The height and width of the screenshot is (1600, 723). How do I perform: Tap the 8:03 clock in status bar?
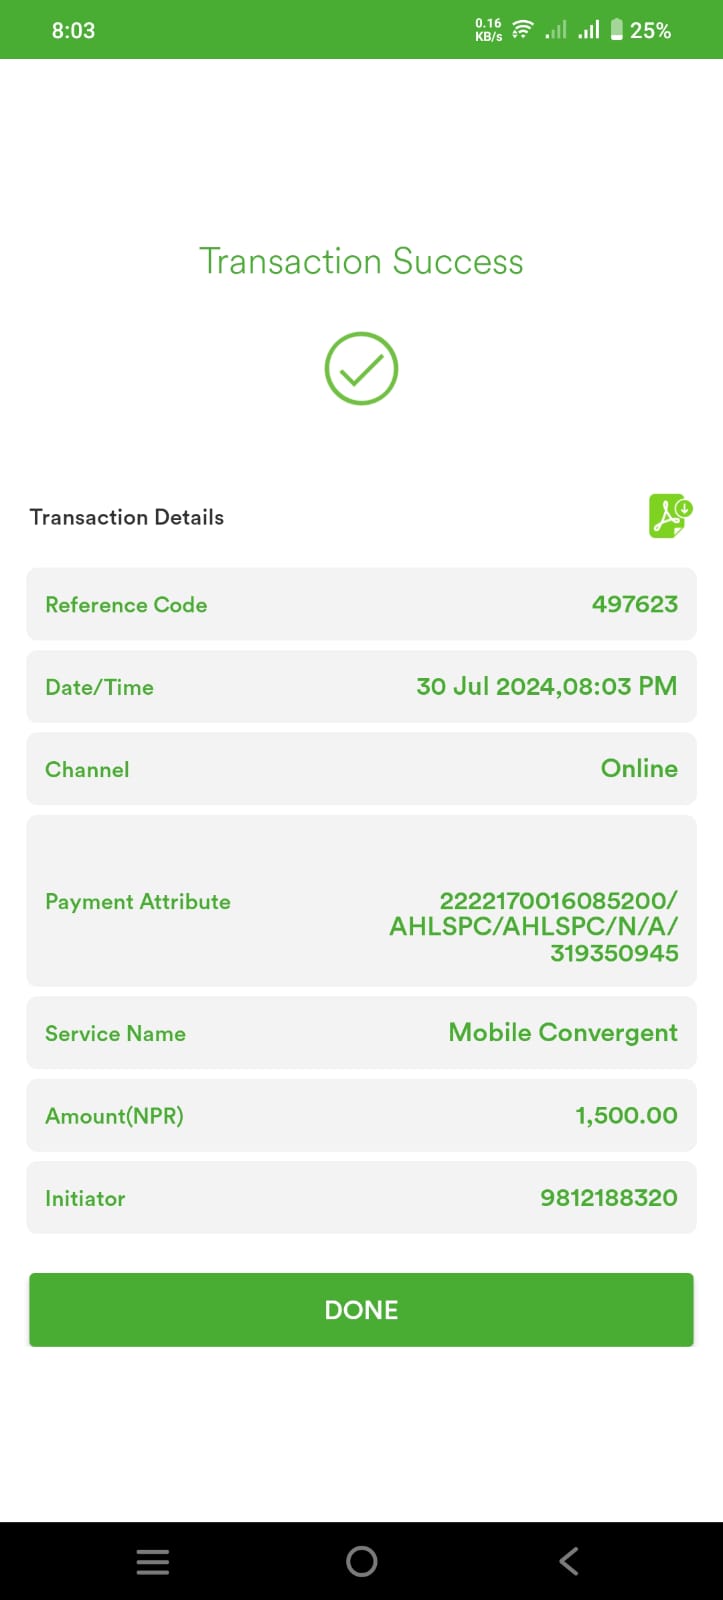73,30
